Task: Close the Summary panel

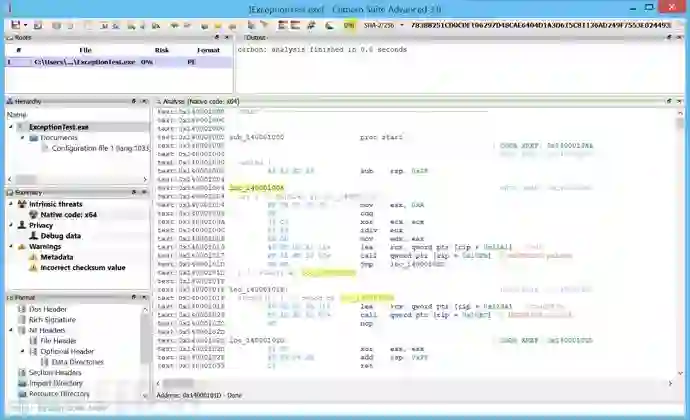Action: coord(144,192)
